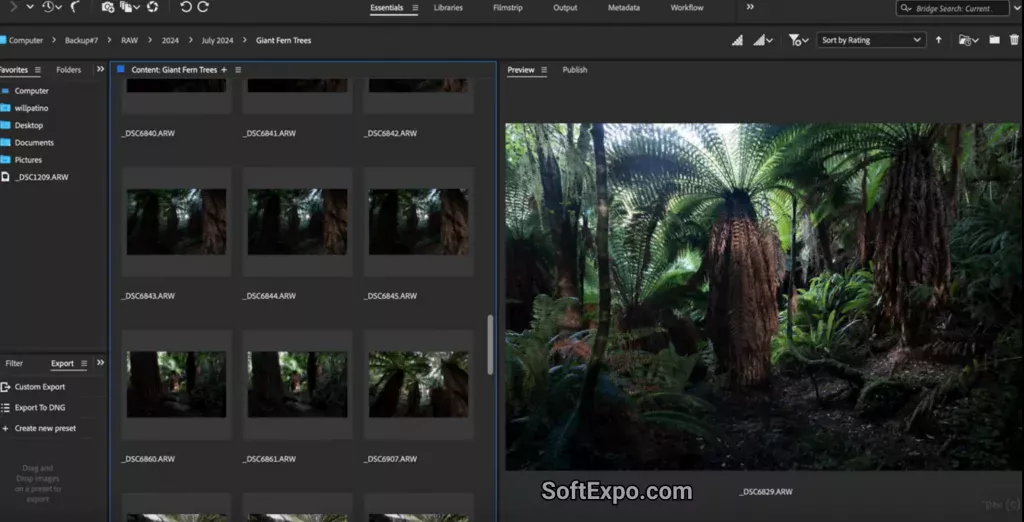Show more workspaces with double chevron

click(x=750, y=7)
